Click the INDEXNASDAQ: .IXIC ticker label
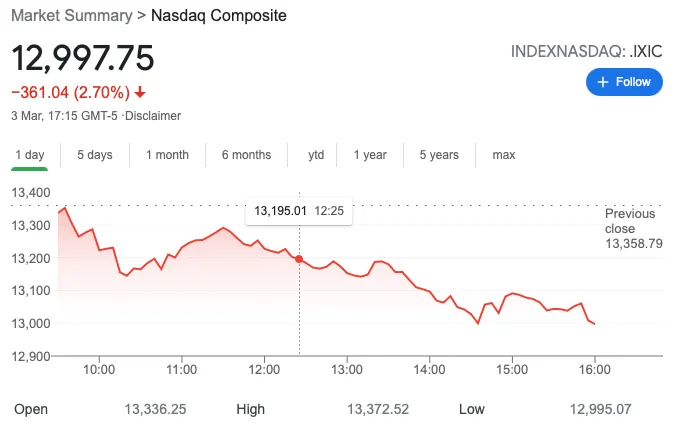Screen dimensions: 679x432 (x=586, y=52)
